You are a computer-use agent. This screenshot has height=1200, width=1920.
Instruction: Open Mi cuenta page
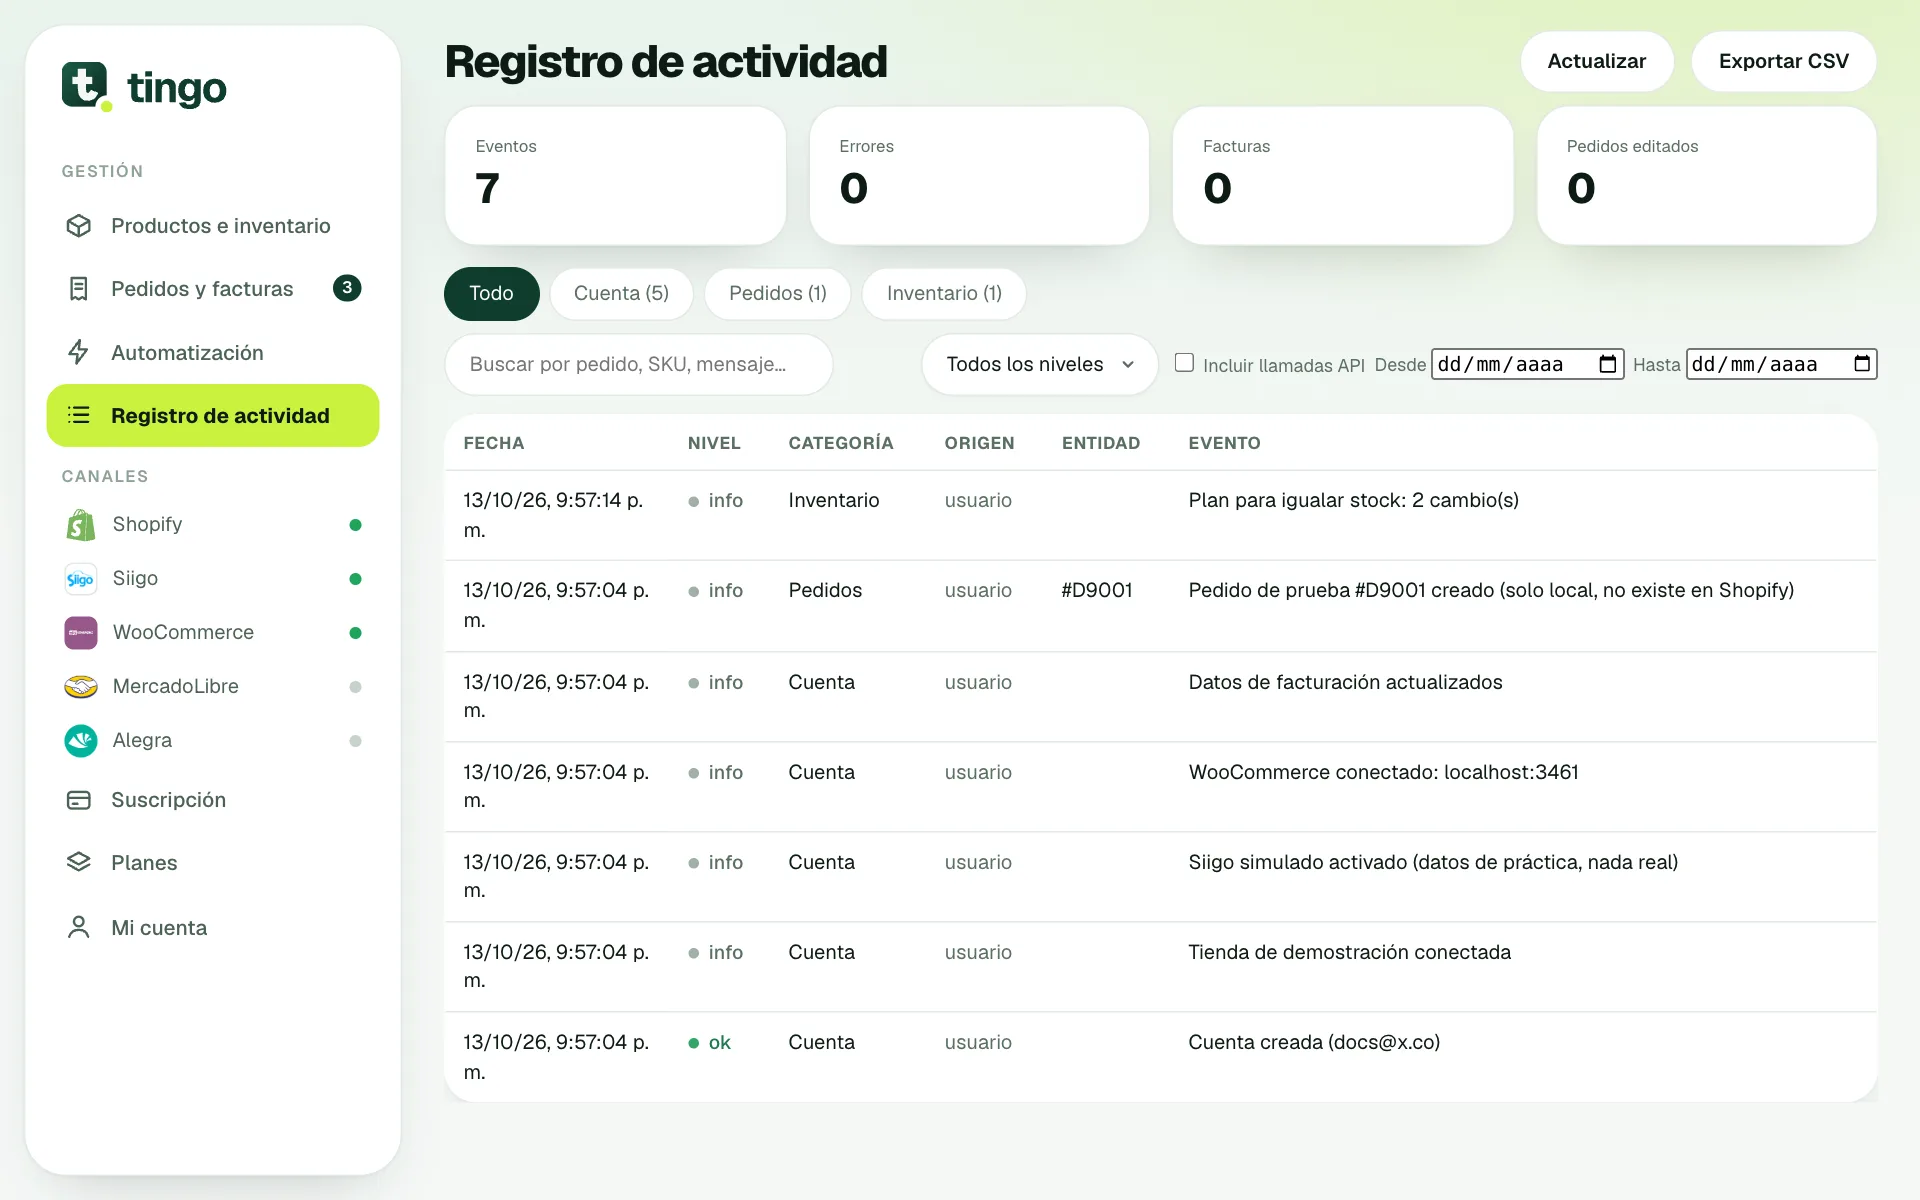213,927
